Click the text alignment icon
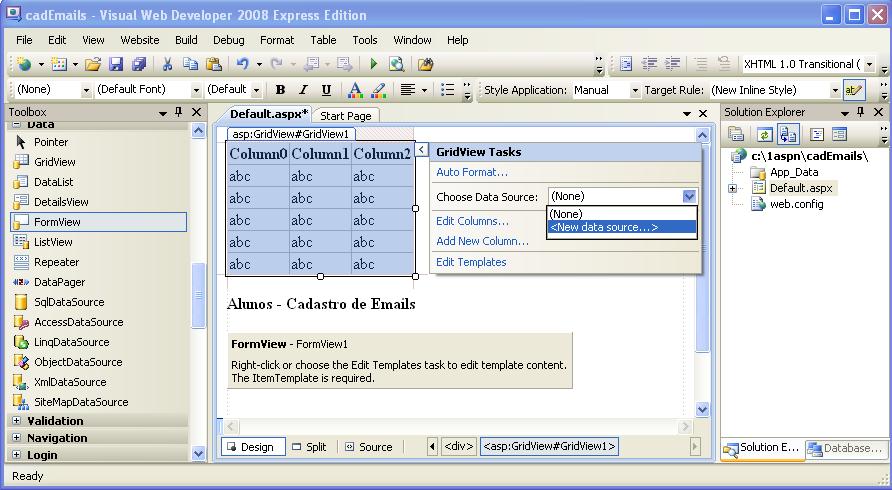The width and height of the screenshot is (892, 490). (x=407, y=90)
